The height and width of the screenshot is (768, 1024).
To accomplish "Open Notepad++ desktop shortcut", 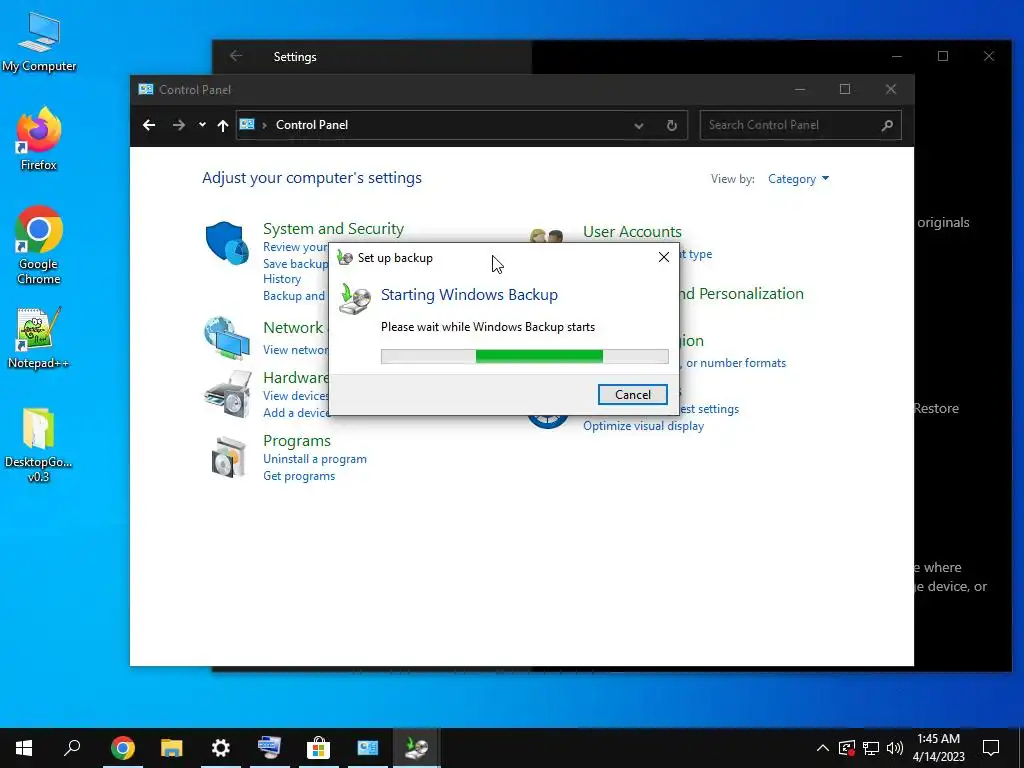I will (x=39, y=338).
